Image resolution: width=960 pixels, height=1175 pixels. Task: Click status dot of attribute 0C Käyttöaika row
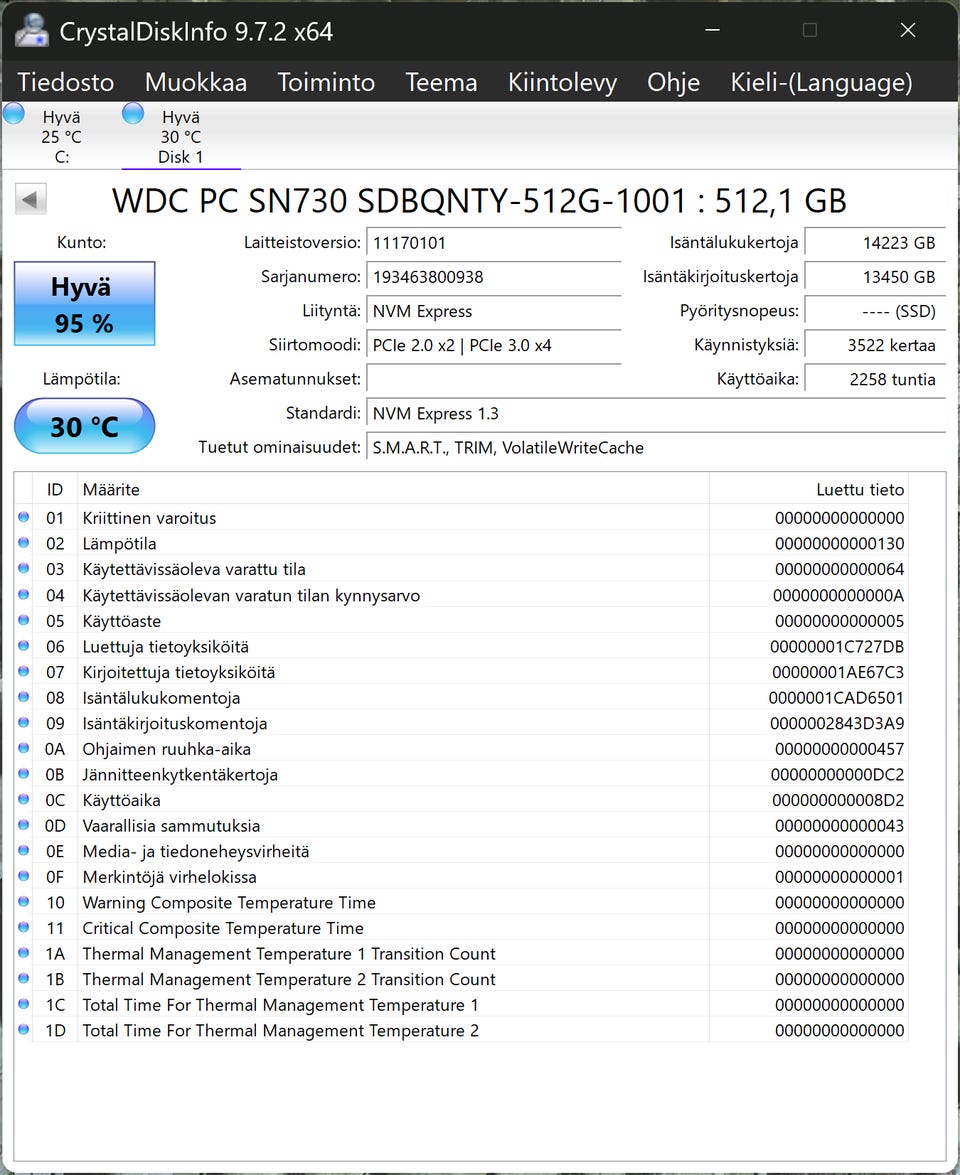point(24,799)
